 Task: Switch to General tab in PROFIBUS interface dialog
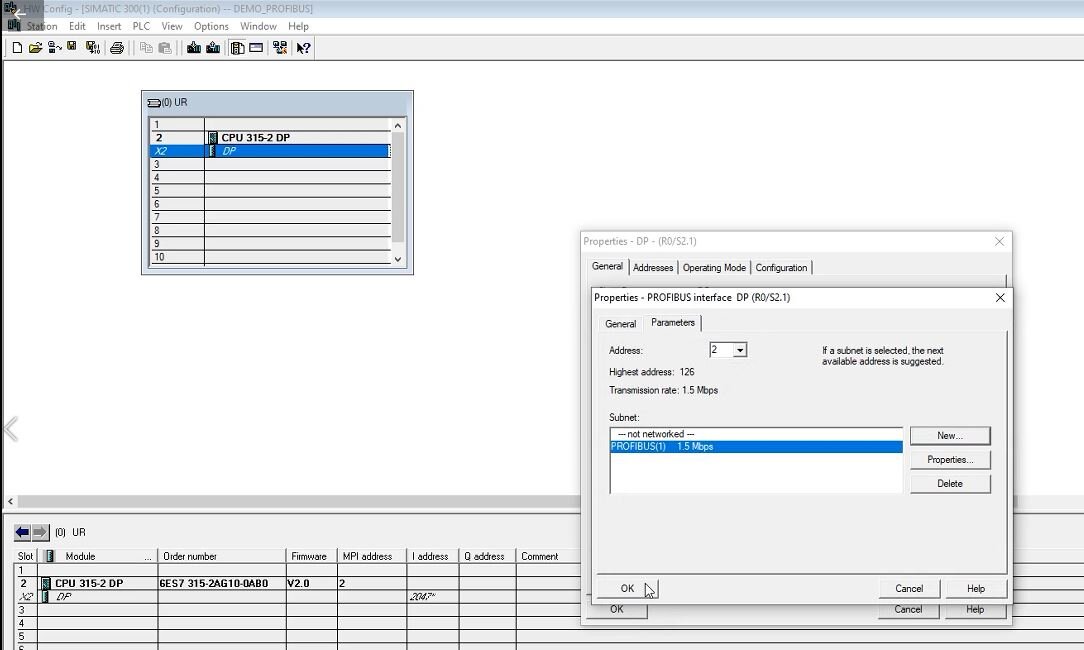[x=620, y=324]
